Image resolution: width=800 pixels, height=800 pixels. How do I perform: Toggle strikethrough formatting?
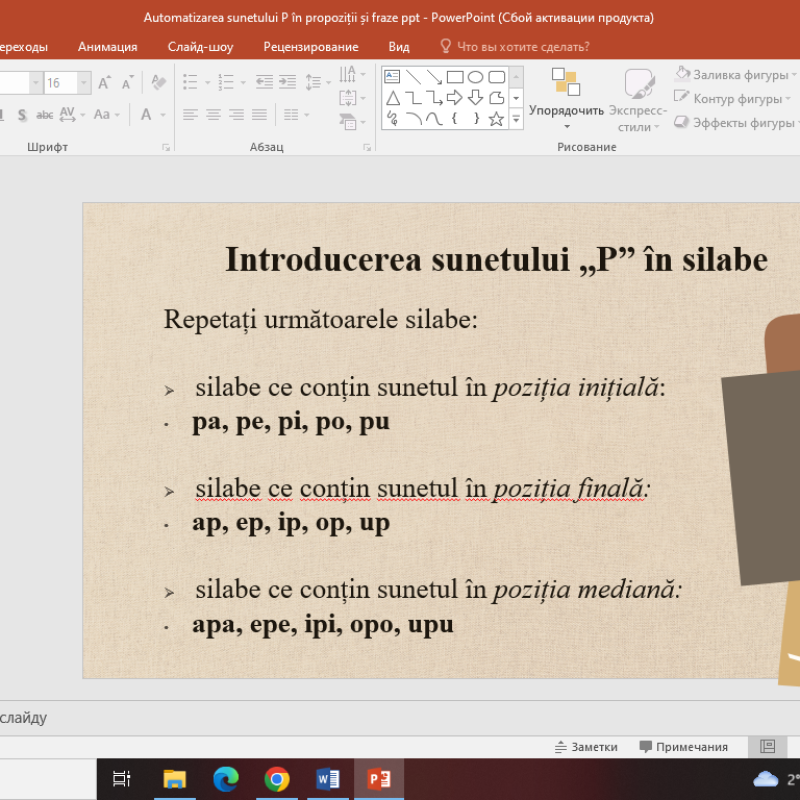pos(44,114)
